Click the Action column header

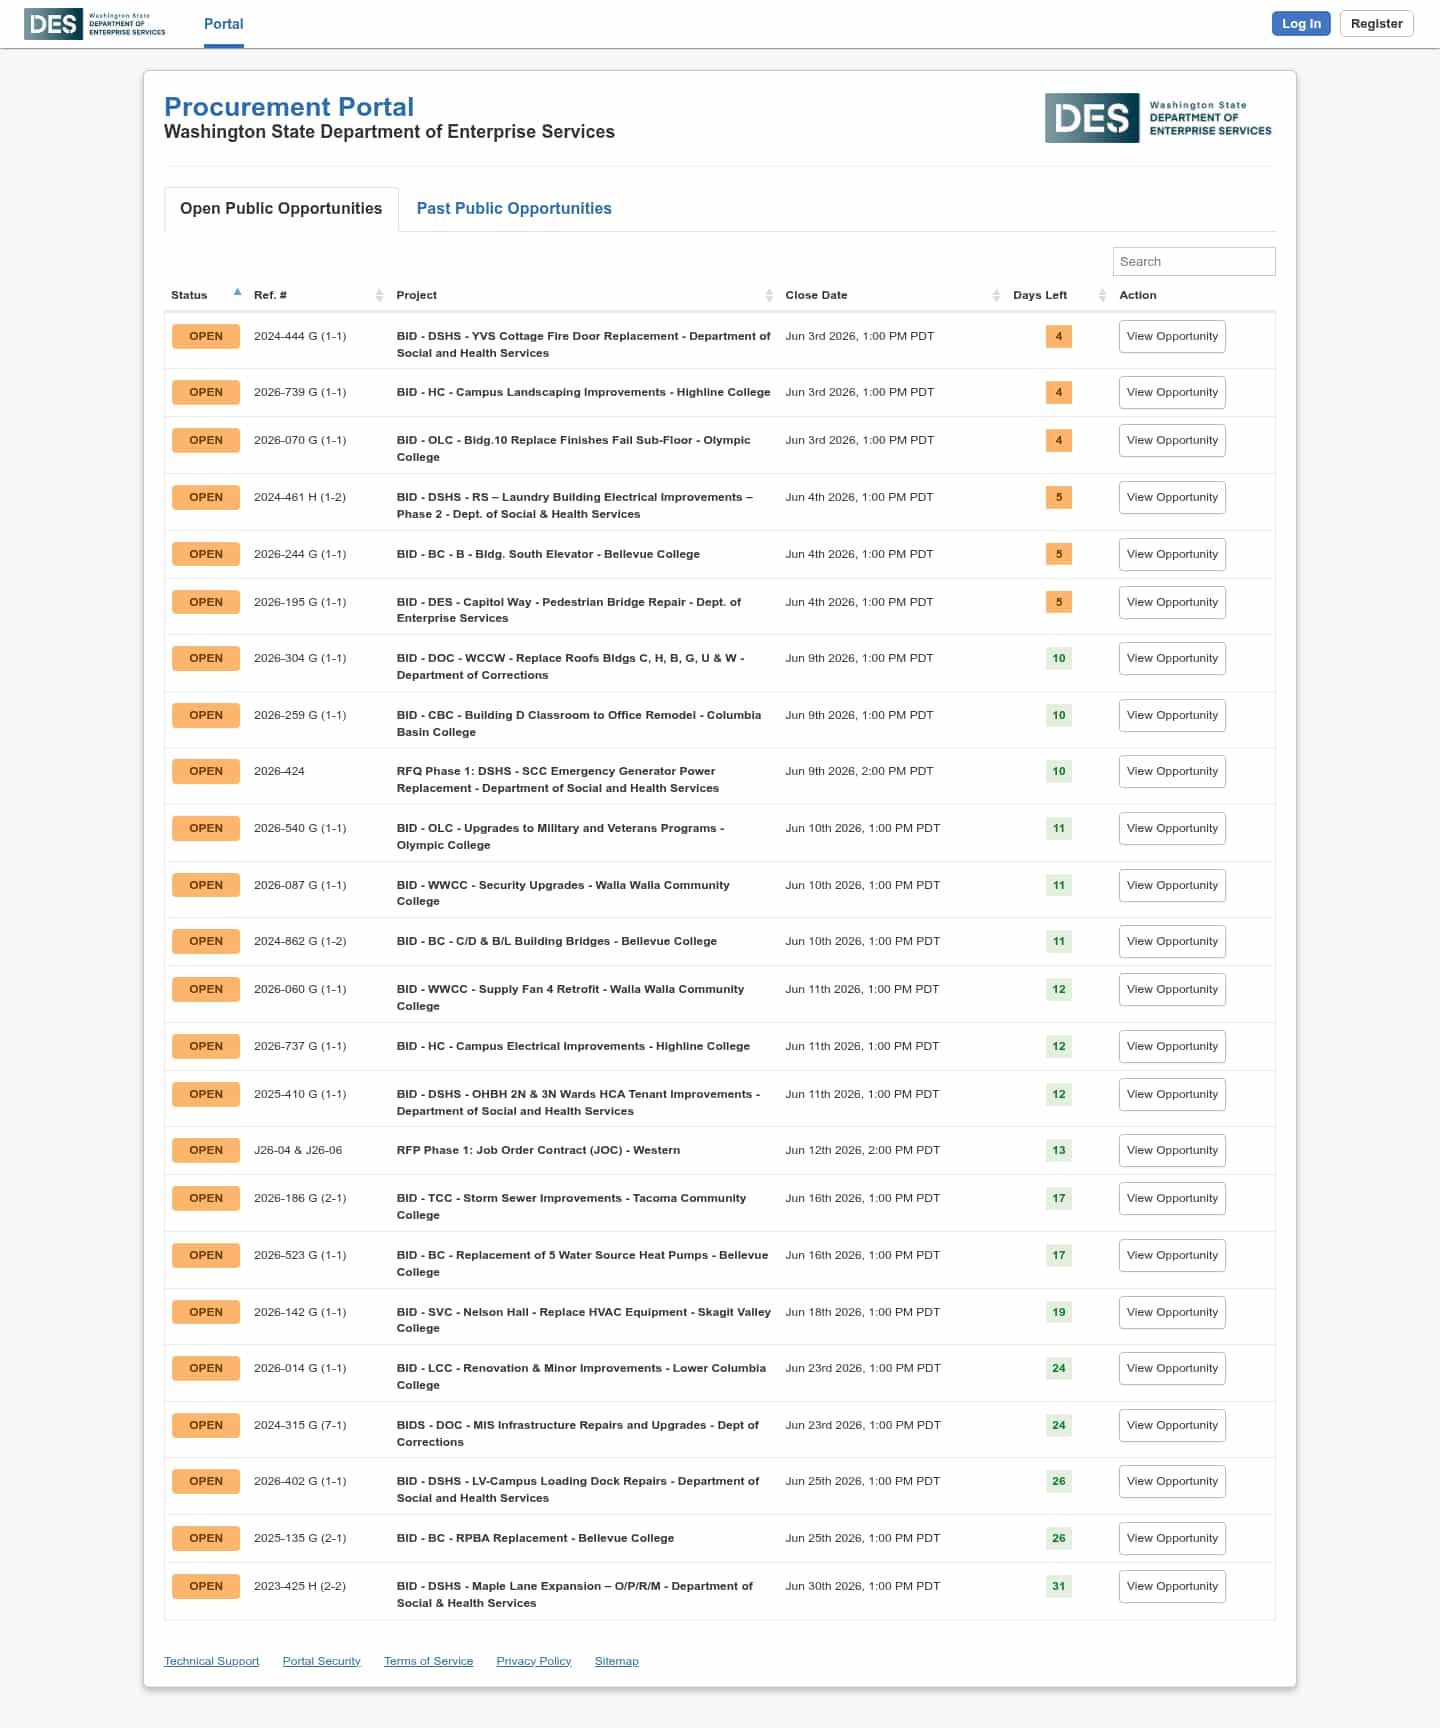pyautogui.click(x=1138, y=295)
